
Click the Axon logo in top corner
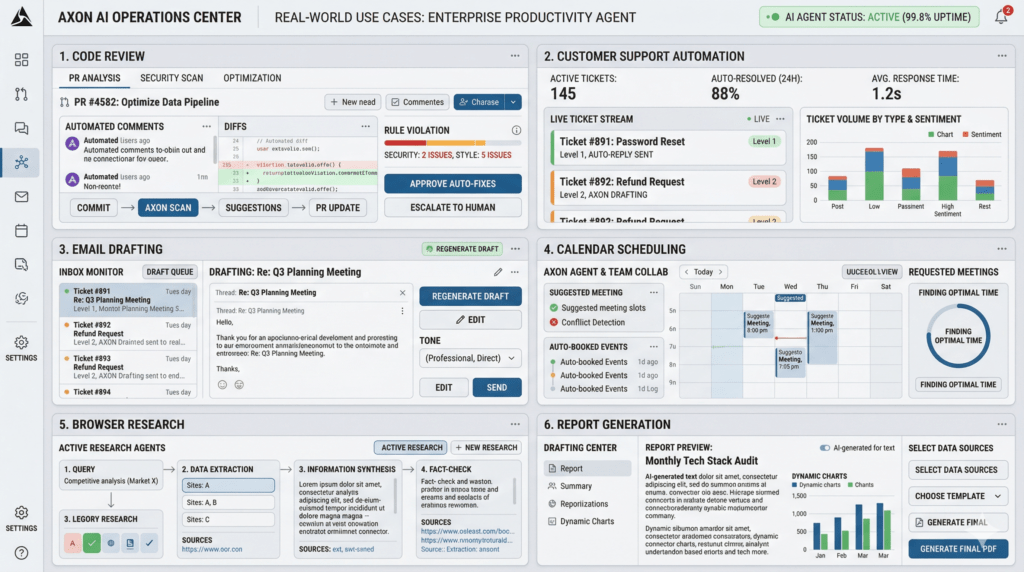tap(21, 17)
